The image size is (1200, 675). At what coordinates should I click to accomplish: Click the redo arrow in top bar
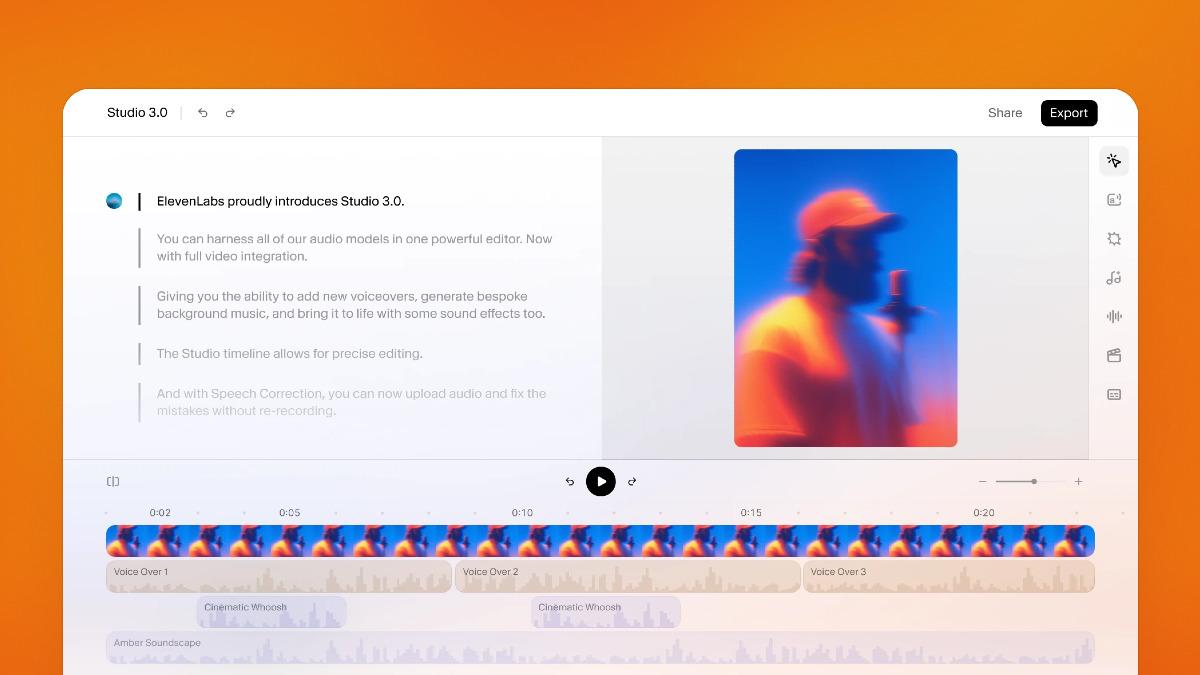pyautogui.click(x=230, y=113)
